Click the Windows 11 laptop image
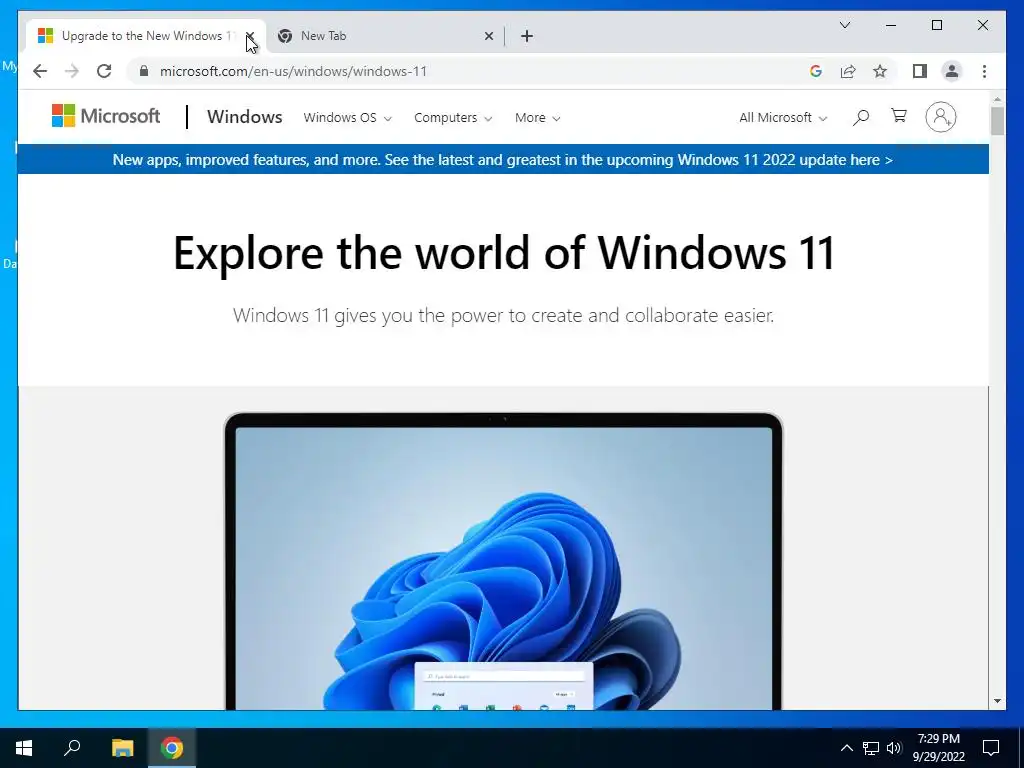The width and height of the screenshot is (1024, 768). pos(503,561)
